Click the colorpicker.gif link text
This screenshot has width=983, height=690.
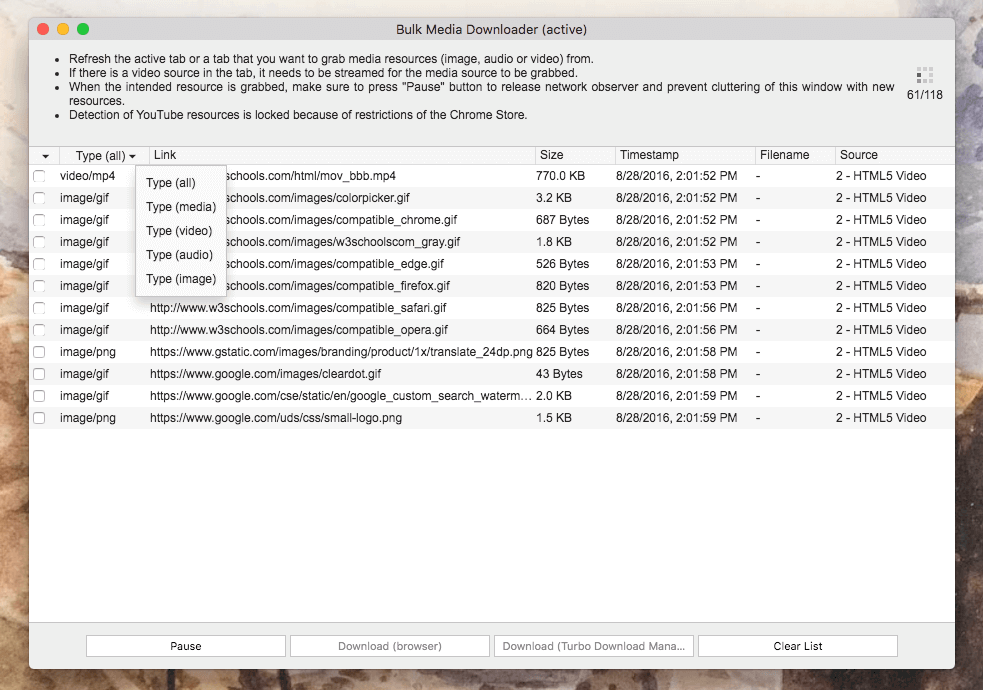pyautogui.click(x=317, y=198)
